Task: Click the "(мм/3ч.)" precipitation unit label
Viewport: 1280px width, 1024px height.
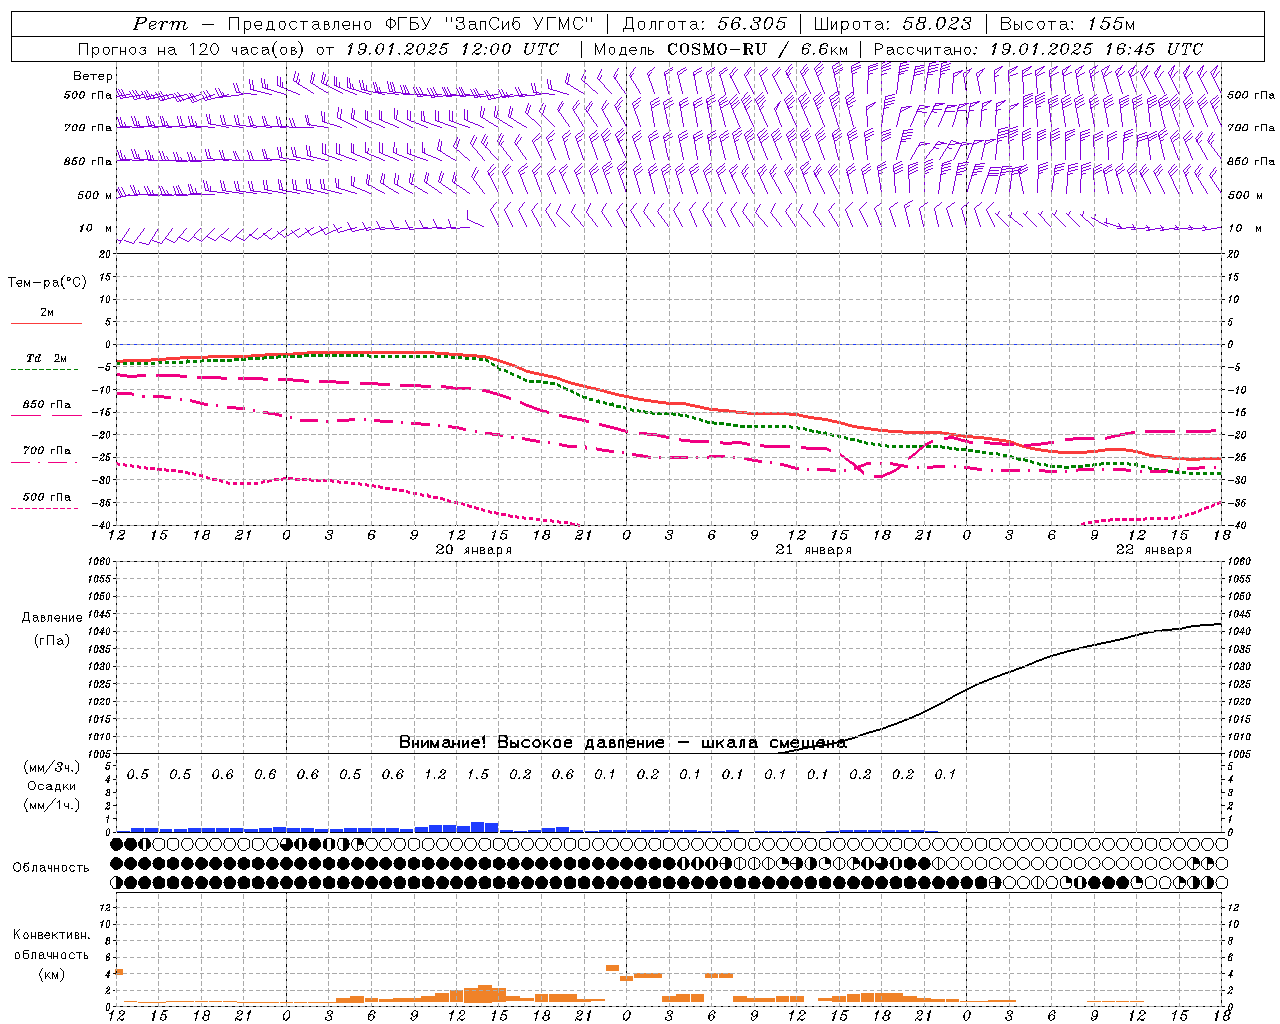Action: point(51,767)
